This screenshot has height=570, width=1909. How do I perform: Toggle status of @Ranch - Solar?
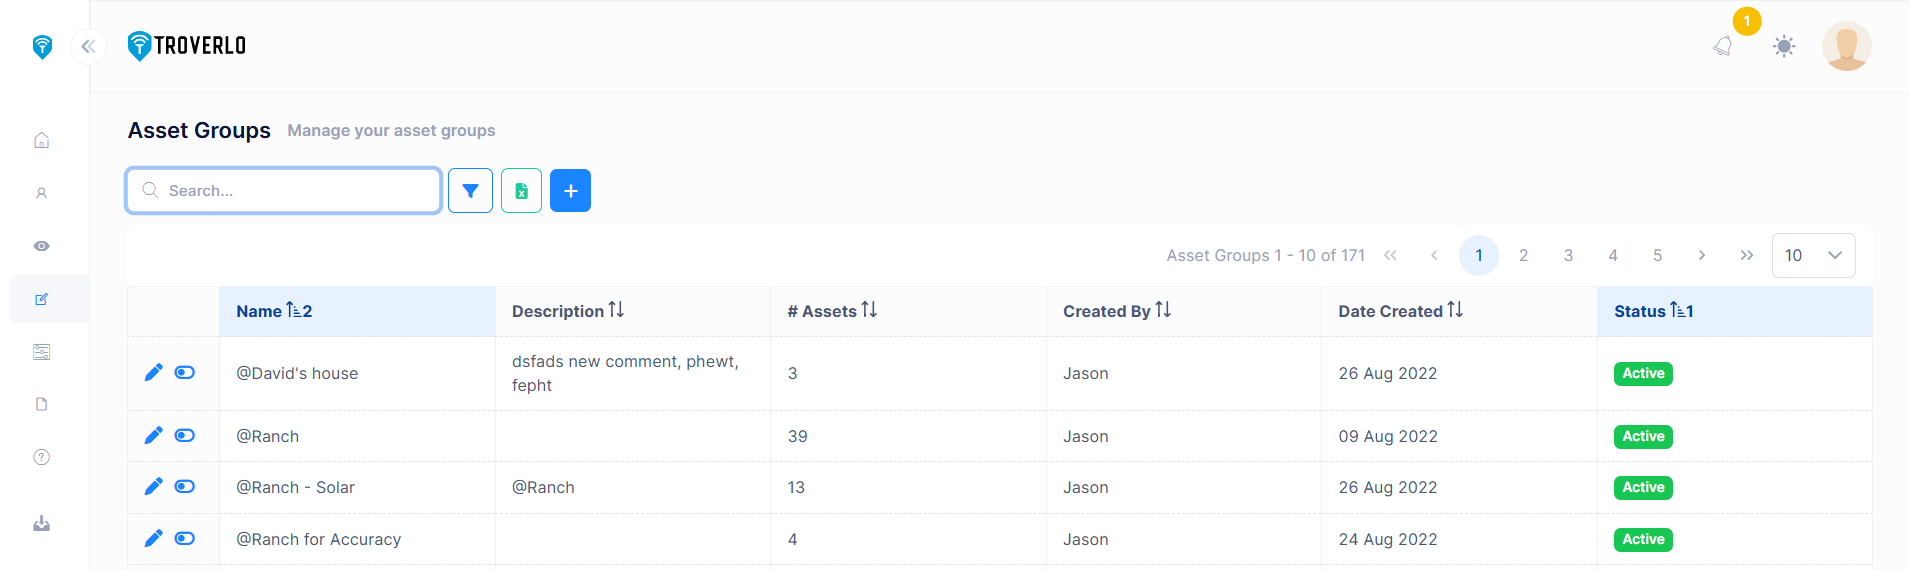point(185,487)
